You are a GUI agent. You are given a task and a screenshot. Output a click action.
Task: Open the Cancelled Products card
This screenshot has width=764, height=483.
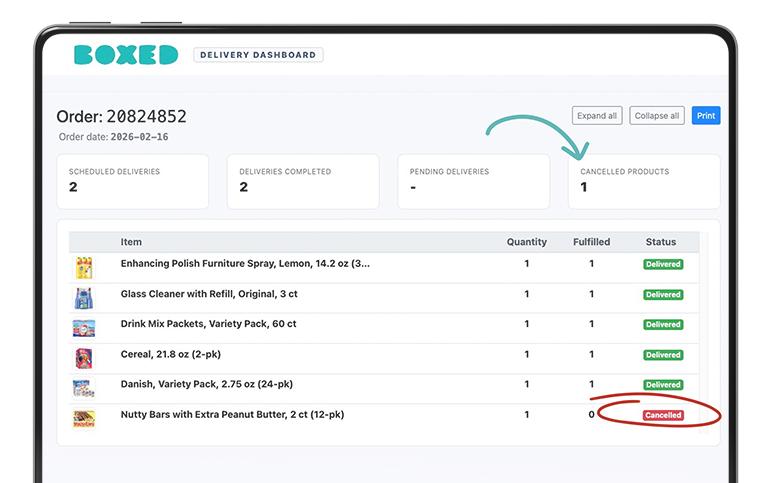click(x=644, y=182)
